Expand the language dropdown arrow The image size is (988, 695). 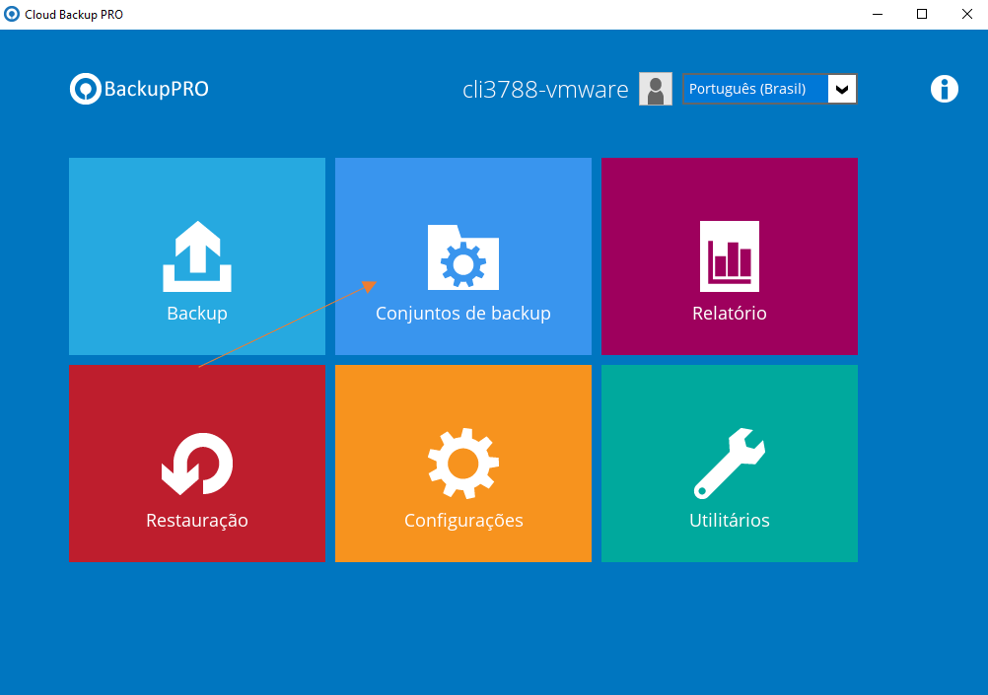(x=842, y=89)
